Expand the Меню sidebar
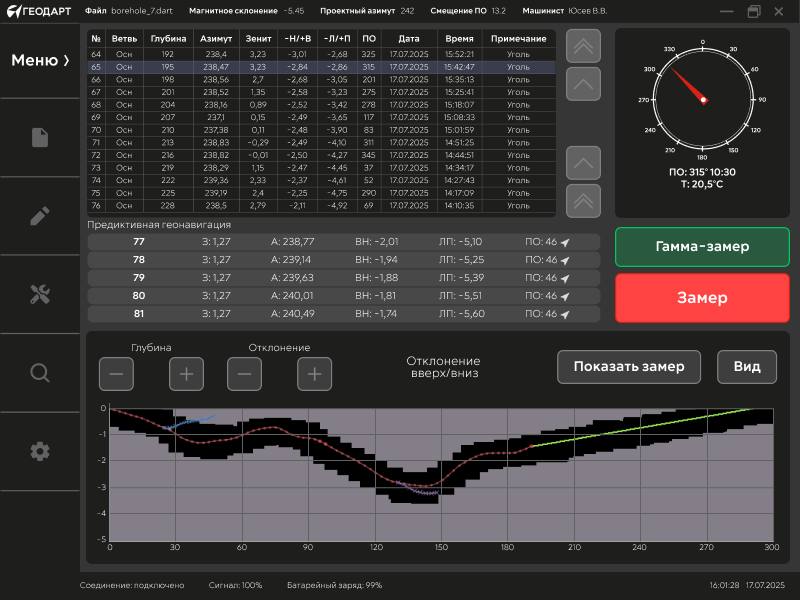 pyautogui.click(x=40, y=60)
